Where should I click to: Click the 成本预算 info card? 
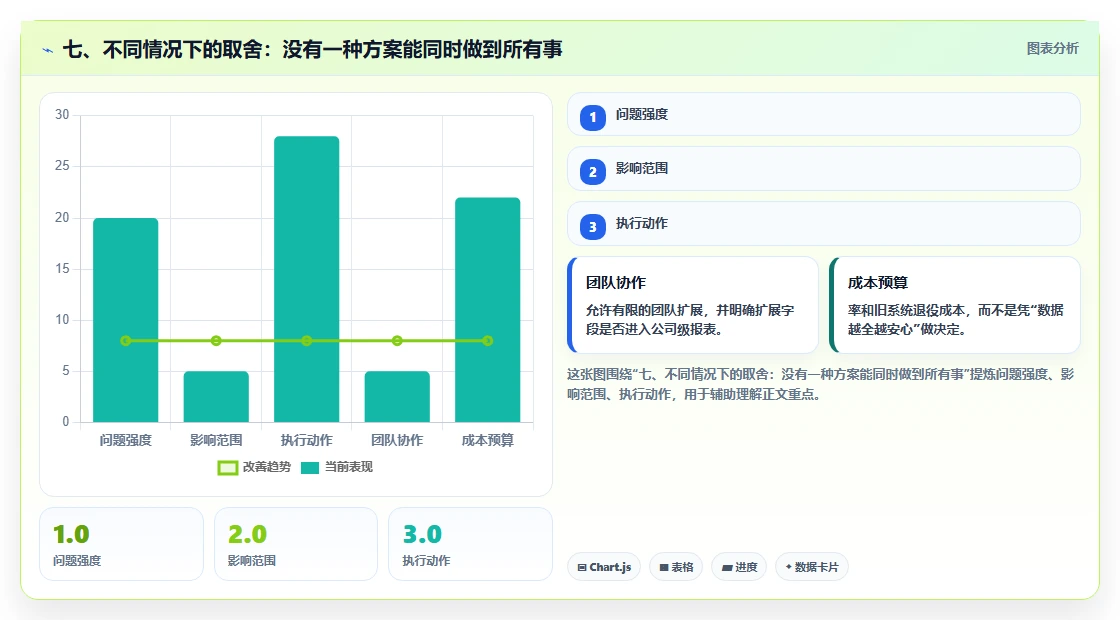(x=955, y=305)
